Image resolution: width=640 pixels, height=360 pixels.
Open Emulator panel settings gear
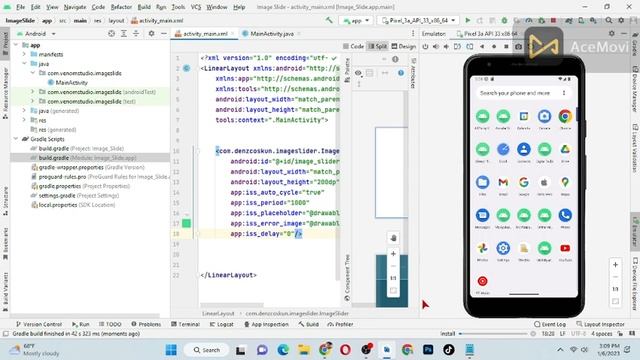click(x=611, y=33)
